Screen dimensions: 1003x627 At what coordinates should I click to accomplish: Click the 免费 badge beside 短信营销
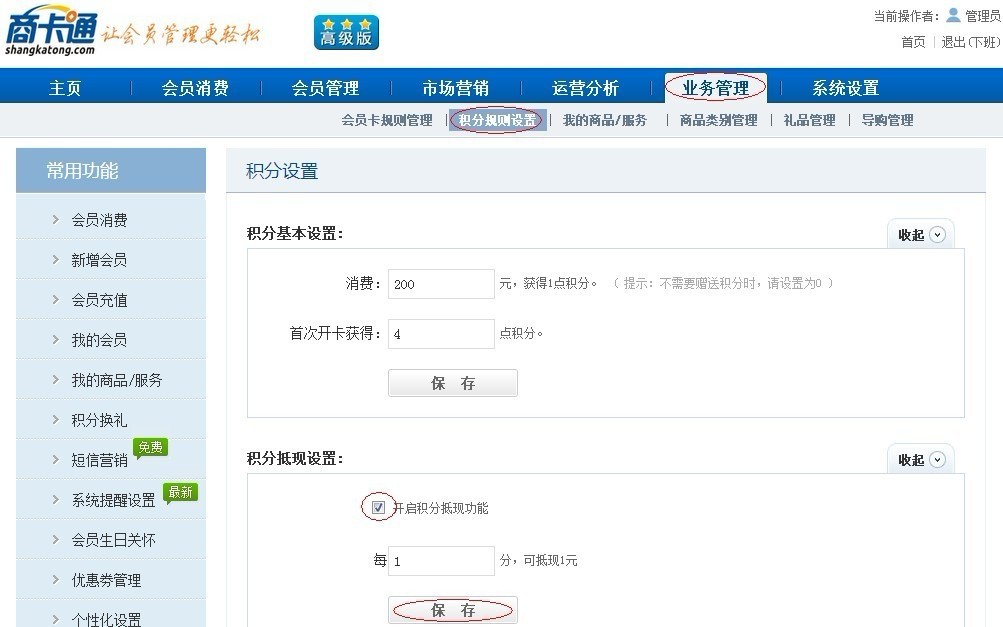click(151, 448)
